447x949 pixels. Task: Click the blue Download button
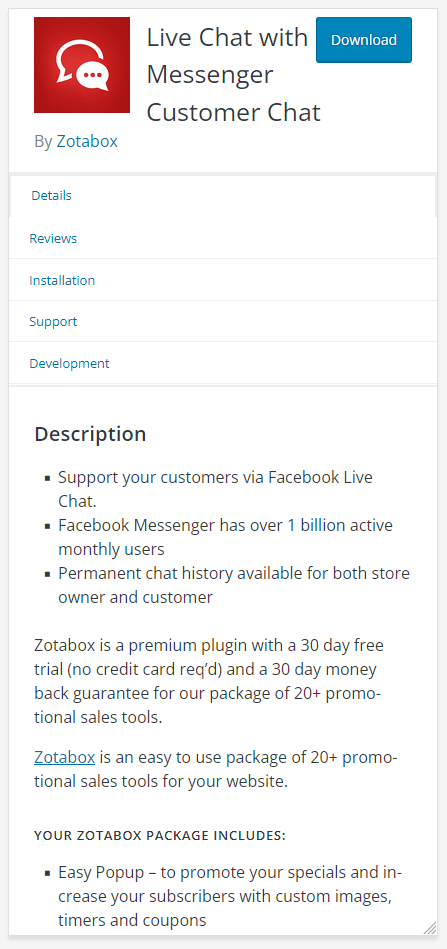(x=364, y=40)
